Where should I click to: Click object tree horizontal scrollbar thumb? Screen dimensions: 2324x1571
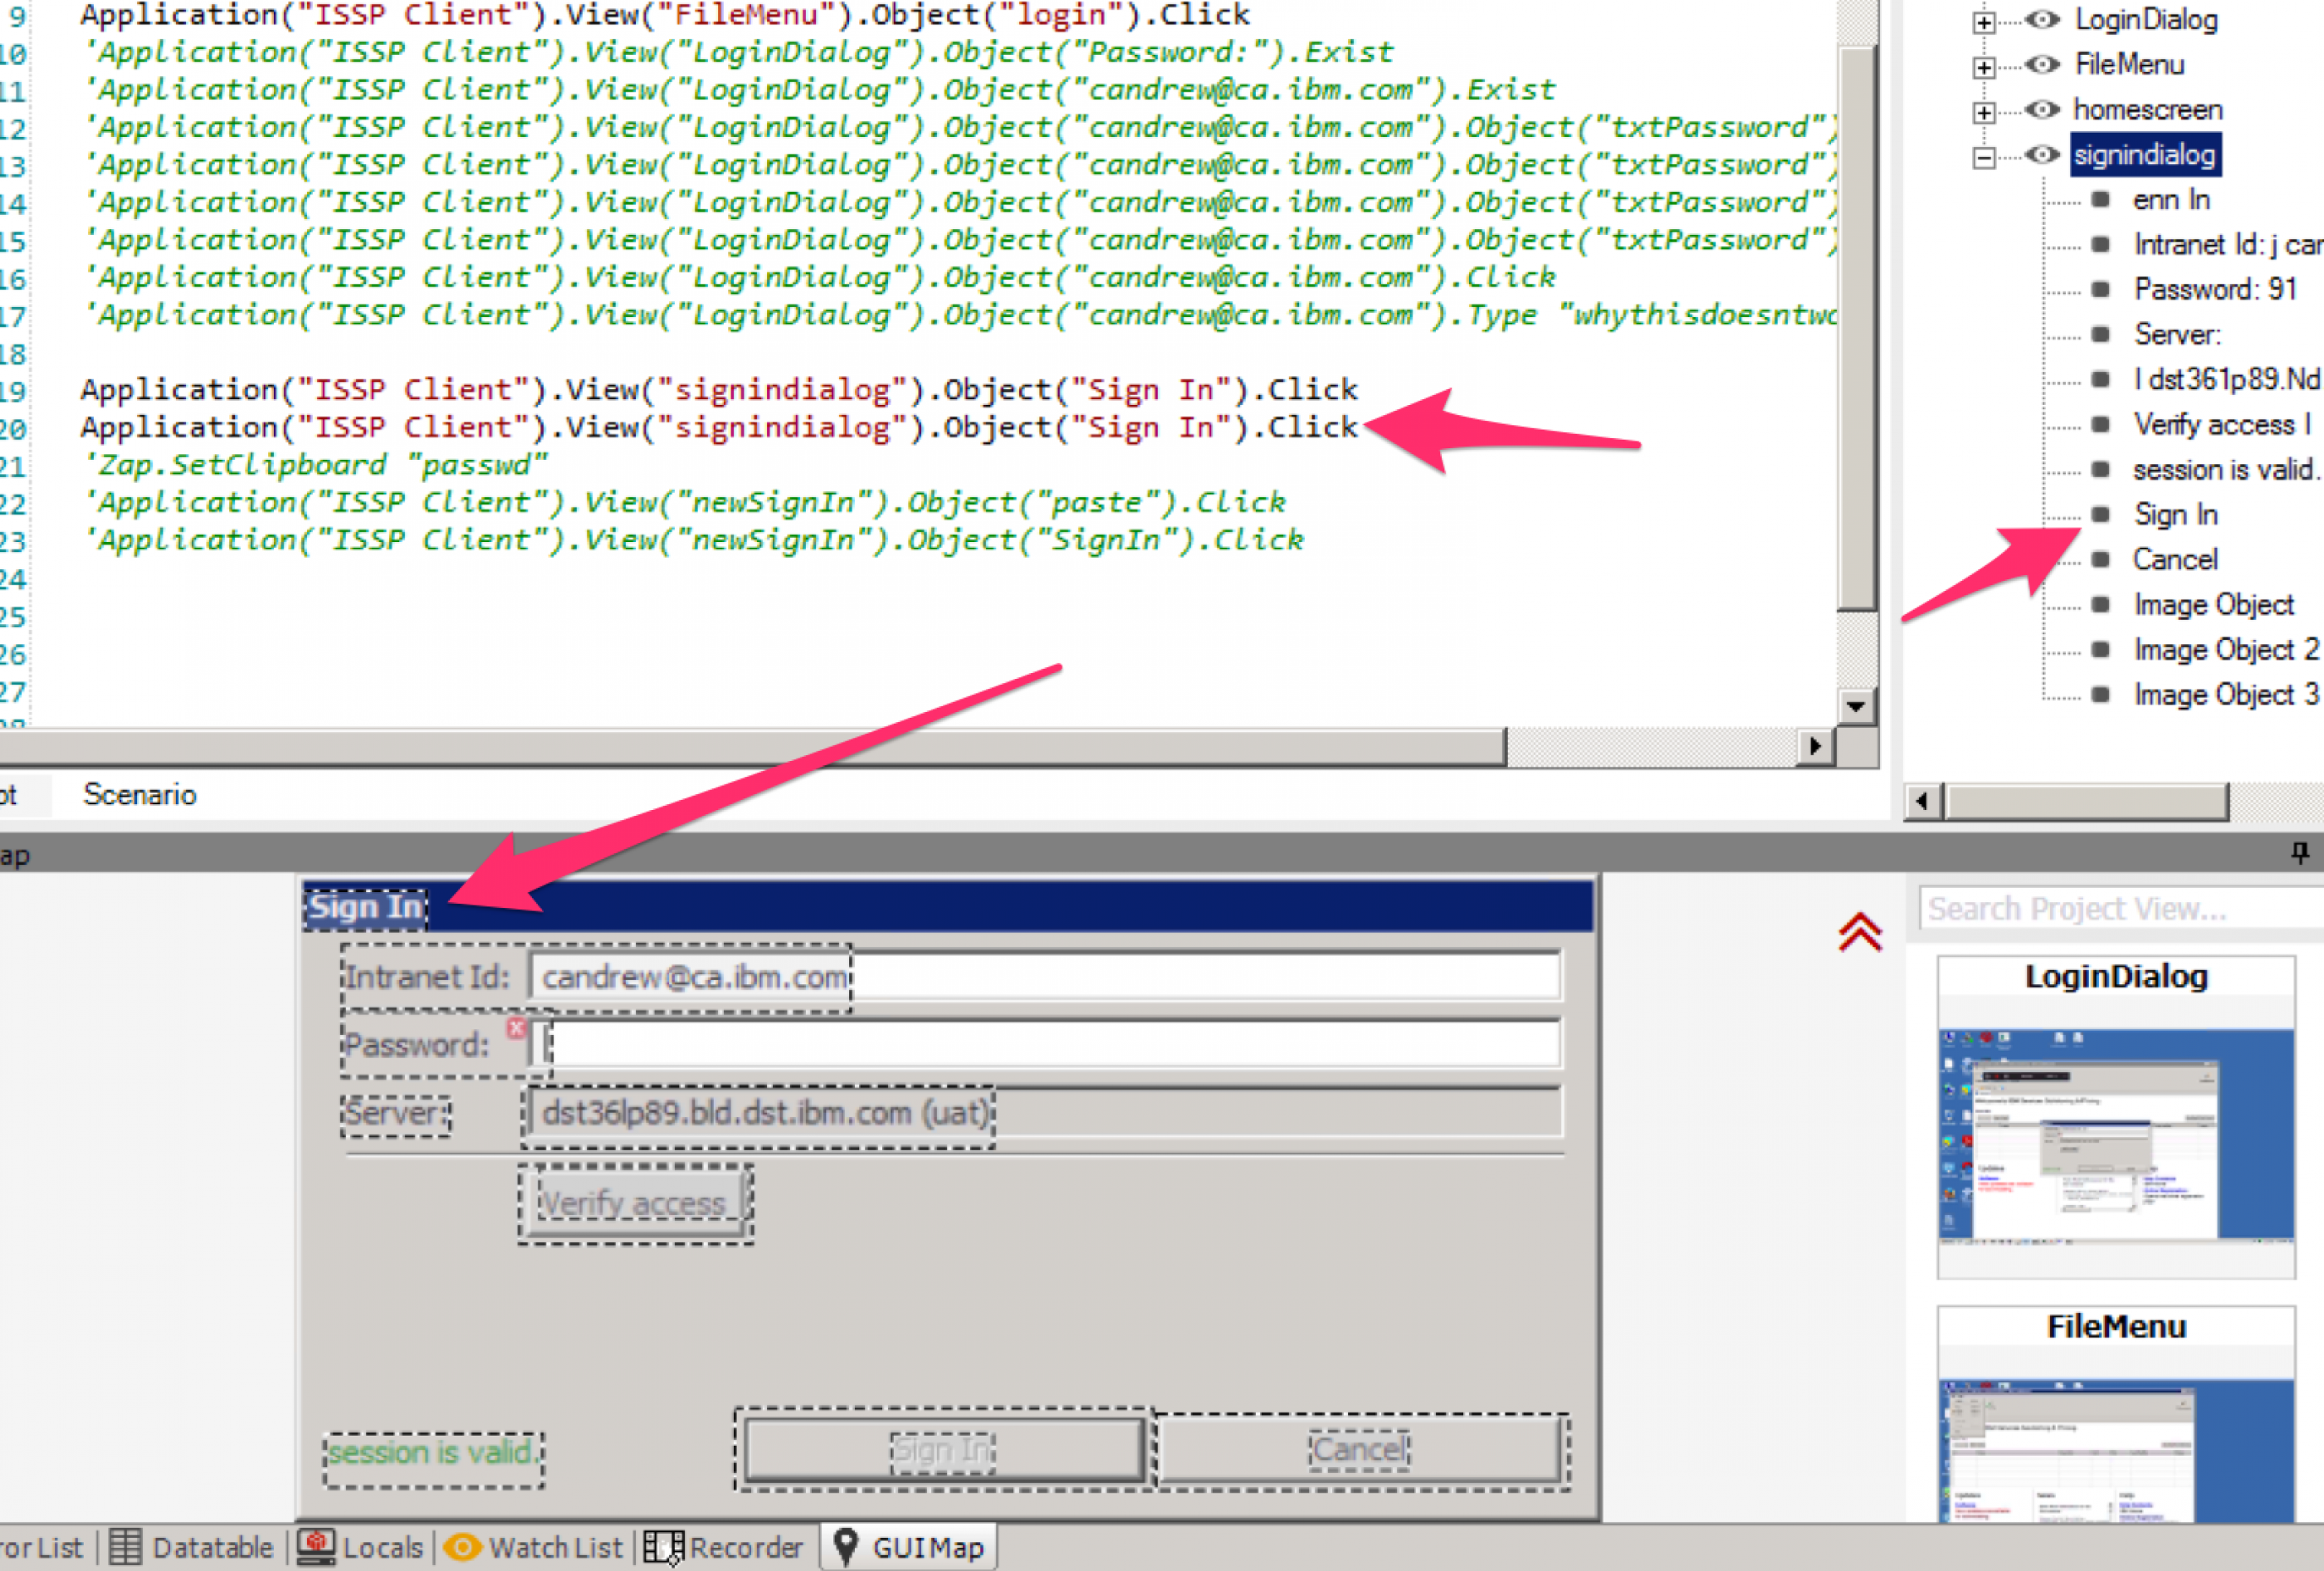pyautogui.click(x=2087, y=801)
